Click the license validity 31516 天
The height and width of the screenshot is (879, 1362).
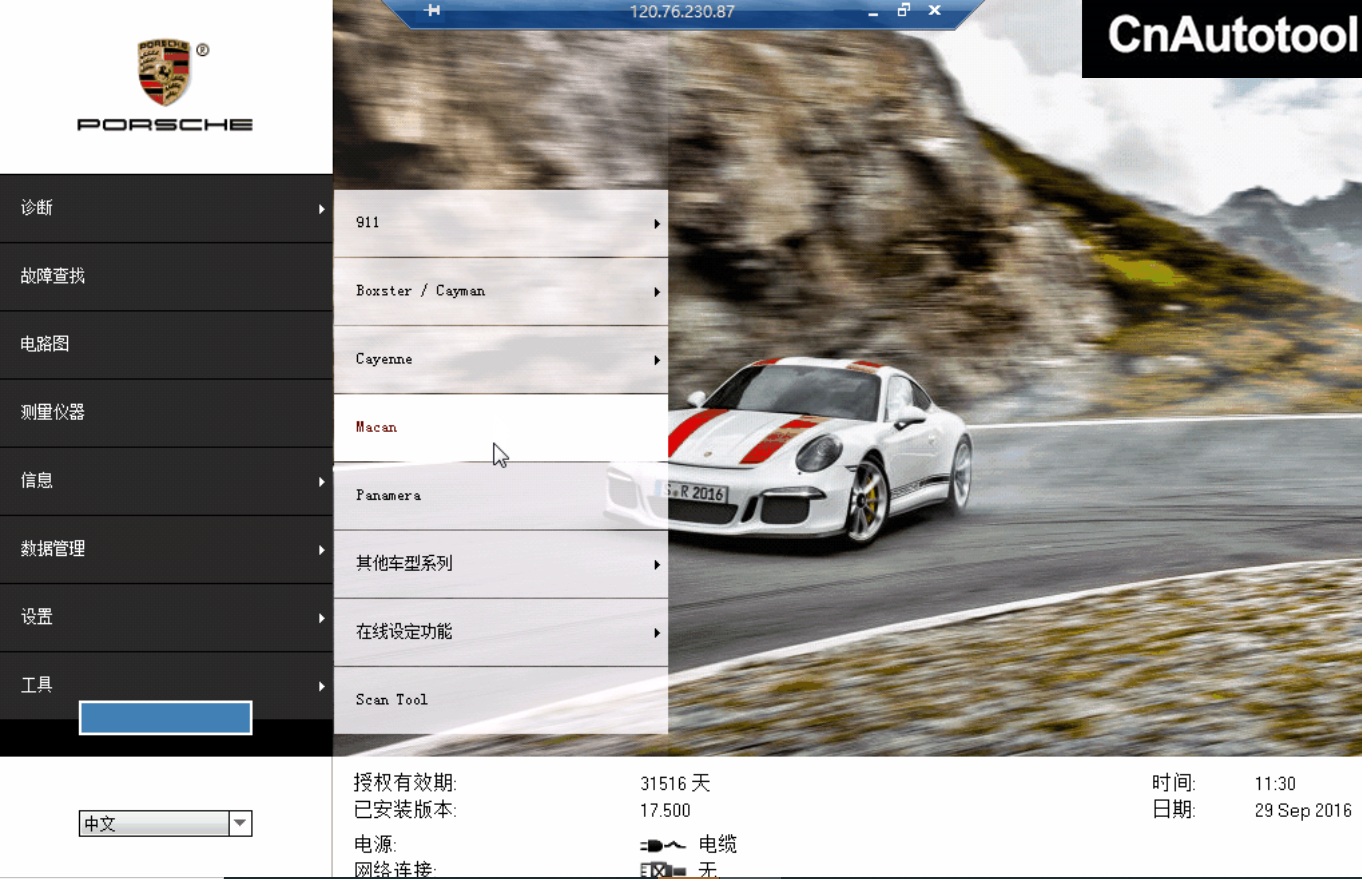click(675, 784)
